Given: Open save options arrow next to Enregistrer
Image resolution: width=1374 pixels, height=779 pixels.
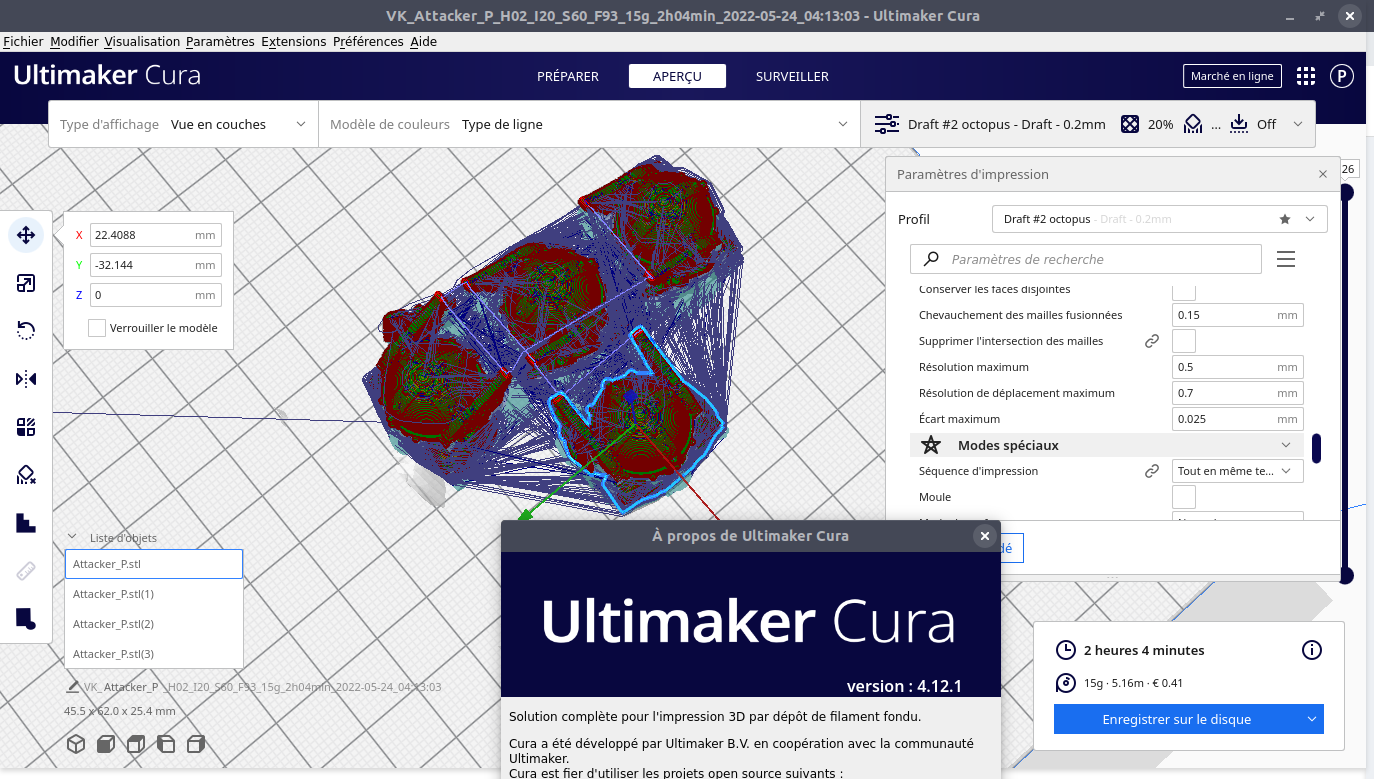Looking at the screenshot, I should (x=1311, y=719).
